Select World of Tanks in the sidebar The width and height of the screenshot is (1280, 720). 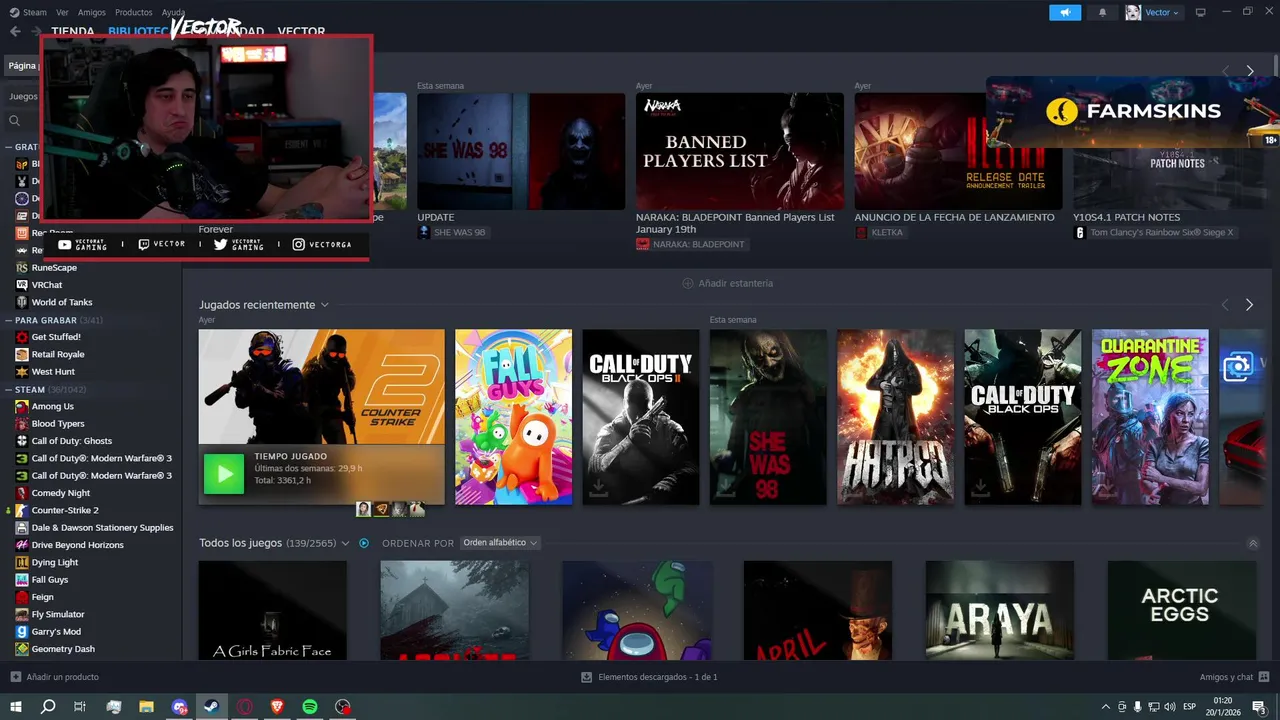tap(62, 302)
